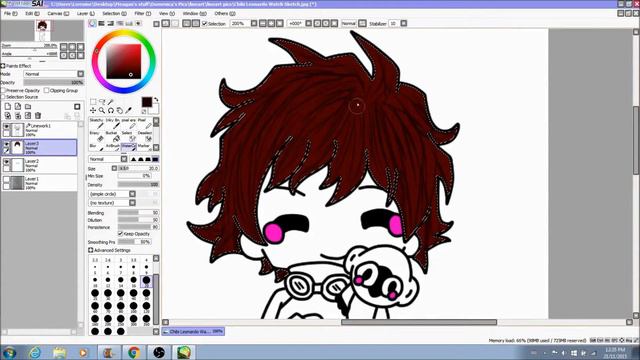This screenshot has width=640, height=360.
Task: Open the Canvas menu
Action: pos(58,13)
